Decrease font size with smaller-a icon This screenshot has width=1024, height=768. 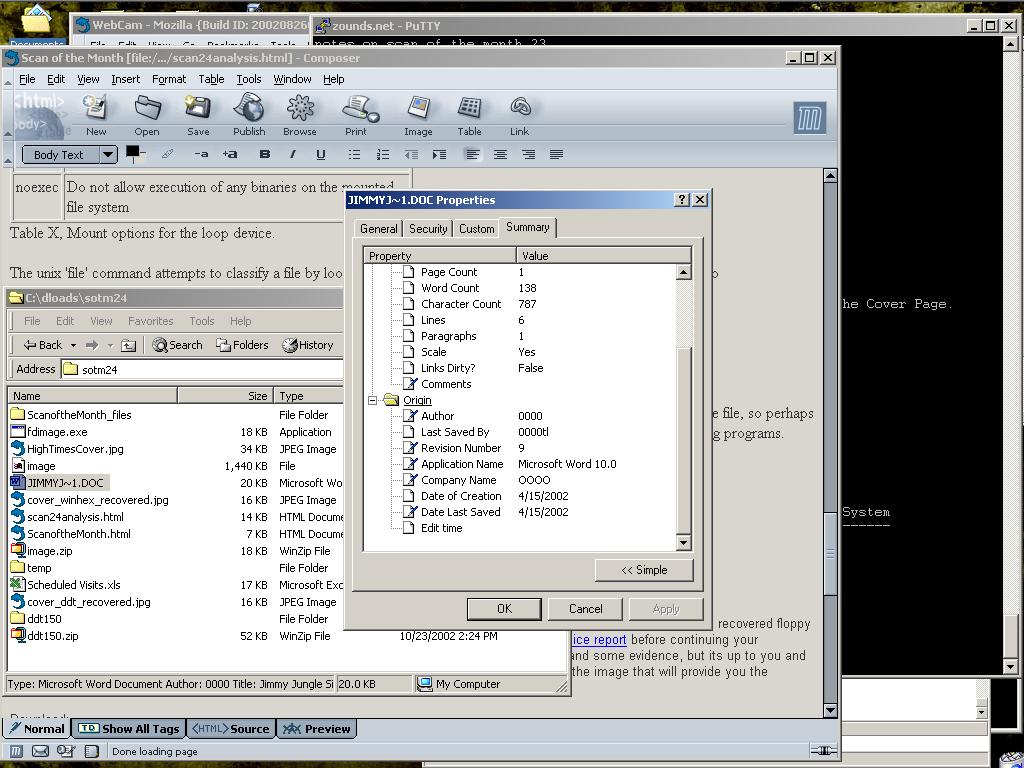click(201, 155)
